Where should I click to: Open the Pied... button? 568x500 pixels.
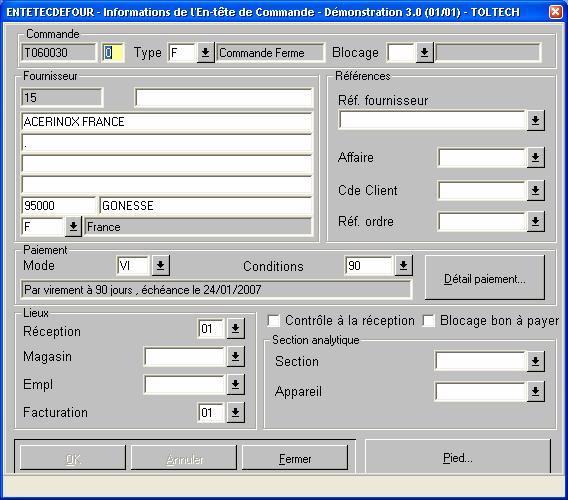tap(458, 458)
